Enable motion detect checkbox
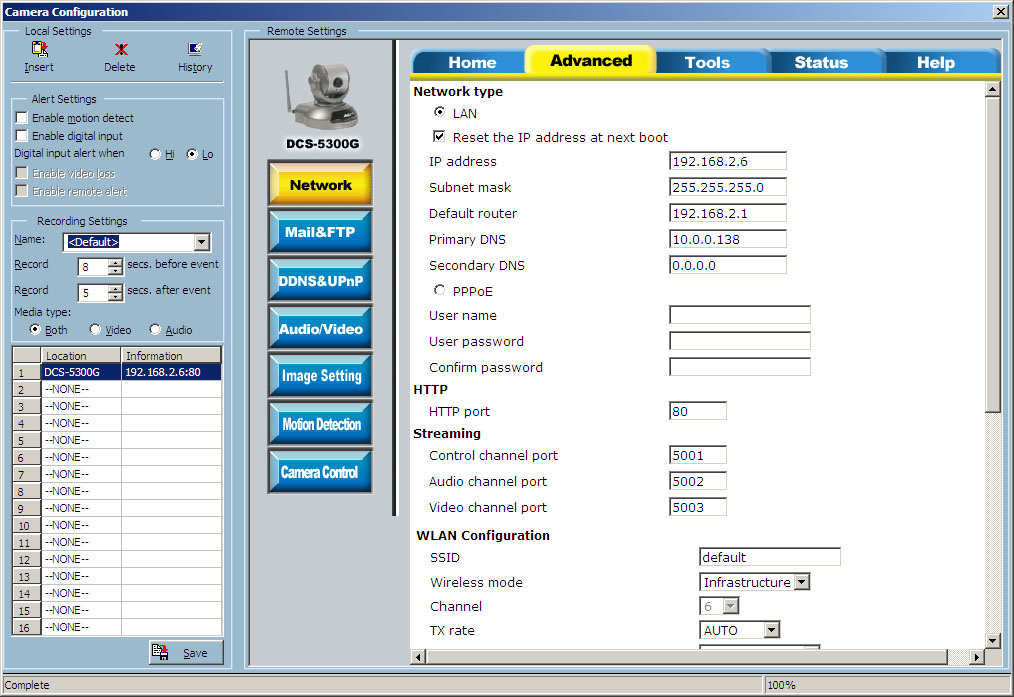 pos(22,118)
